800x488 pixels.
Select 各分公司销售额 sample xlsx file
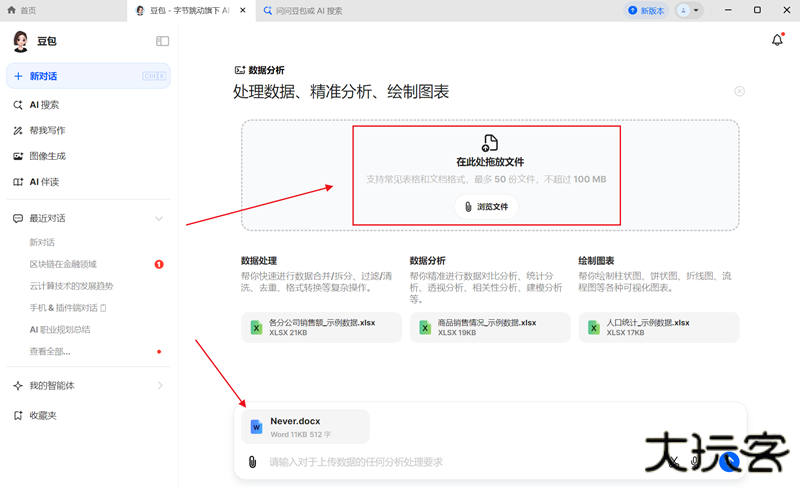[321, 327]
